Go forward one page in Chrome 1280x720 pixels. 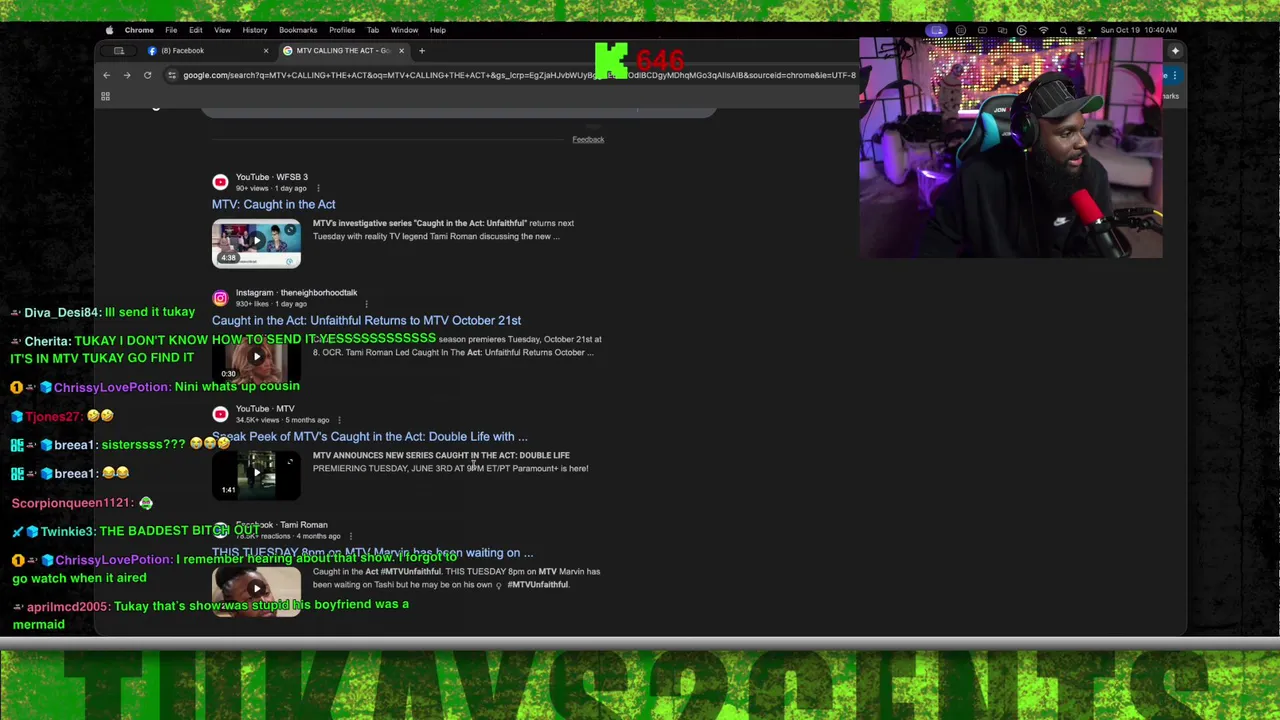click(127, 75)
